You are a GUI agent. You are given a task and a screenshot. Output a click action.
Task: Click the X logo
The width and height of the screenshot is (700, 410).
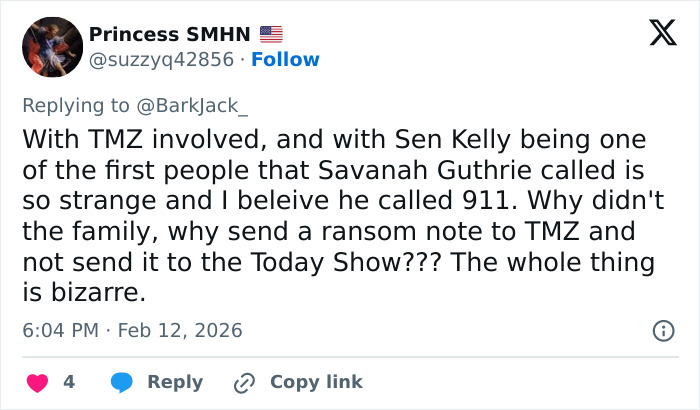pyautogui.click(x=656, y=34)
